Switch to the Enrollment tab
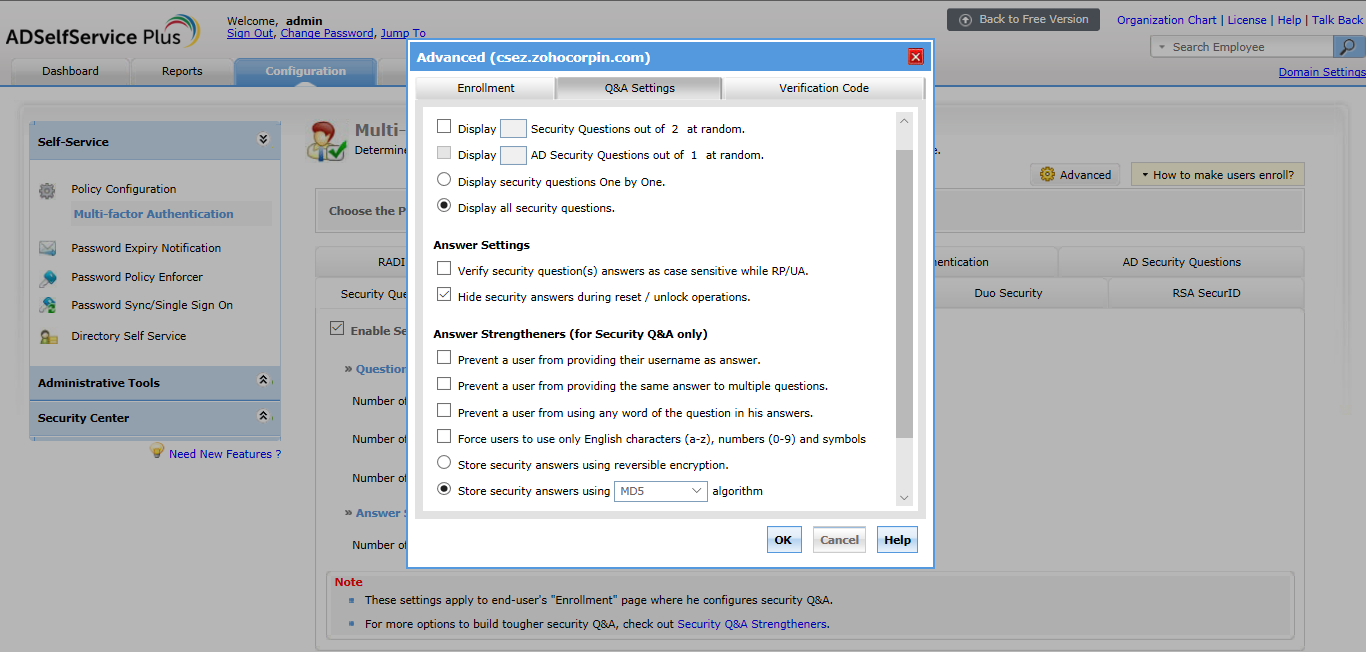Viewport: 1366px width, 652px height. pyautogui.click(x=486, y=88)
